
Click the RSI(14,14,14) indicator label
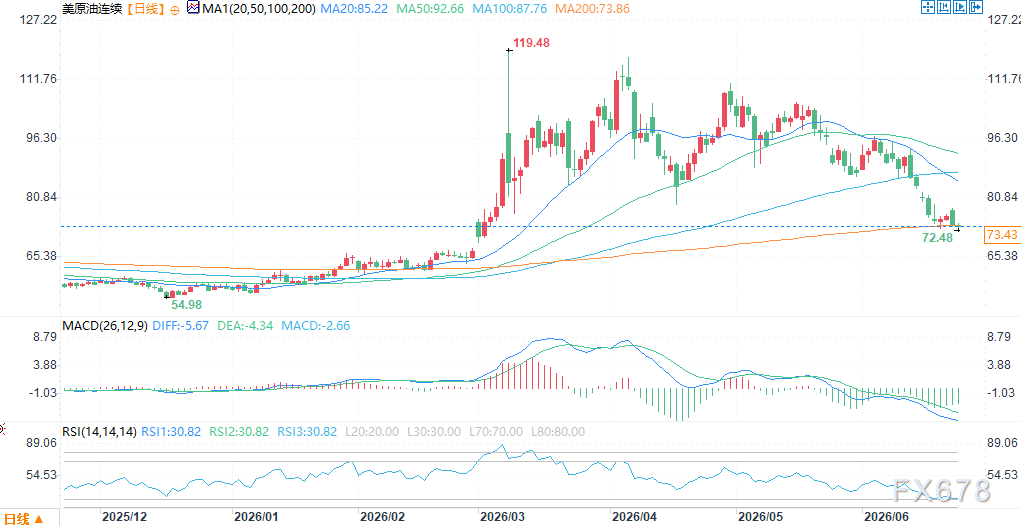[99, 432]
